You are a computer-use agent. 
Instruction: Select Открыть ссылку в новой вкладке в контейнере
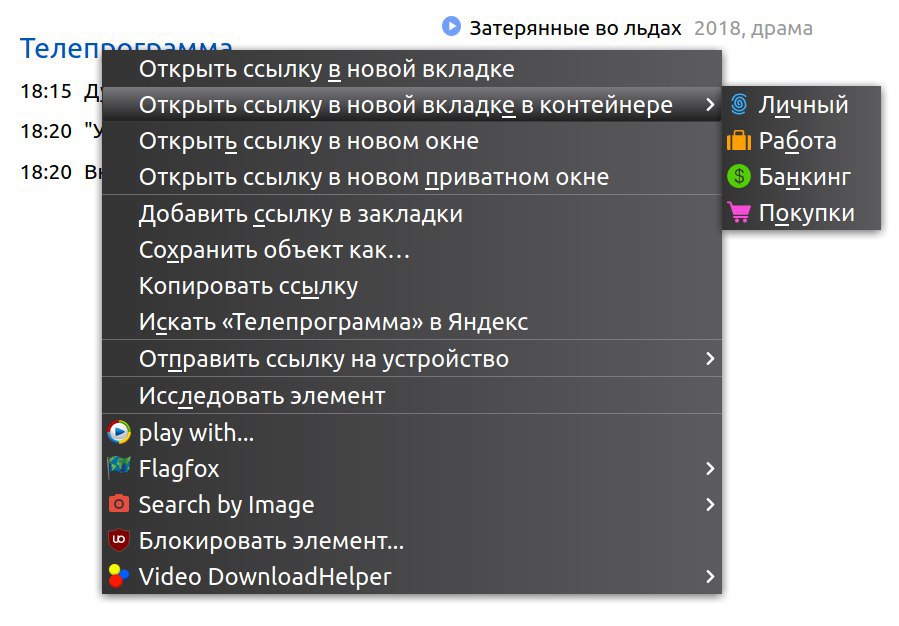click(412, 104)
